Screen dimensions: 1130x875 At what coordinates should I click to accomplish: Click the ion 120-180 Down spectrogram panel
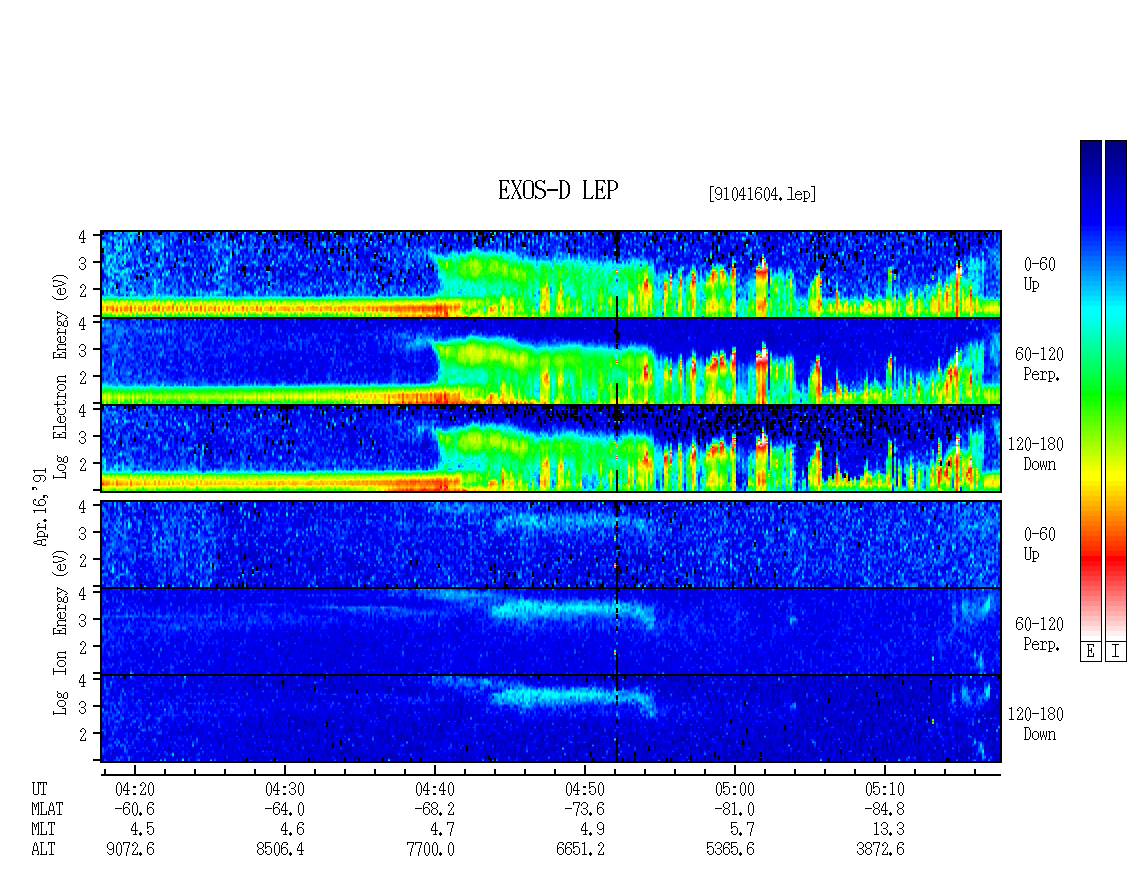[x=551, y=719]
